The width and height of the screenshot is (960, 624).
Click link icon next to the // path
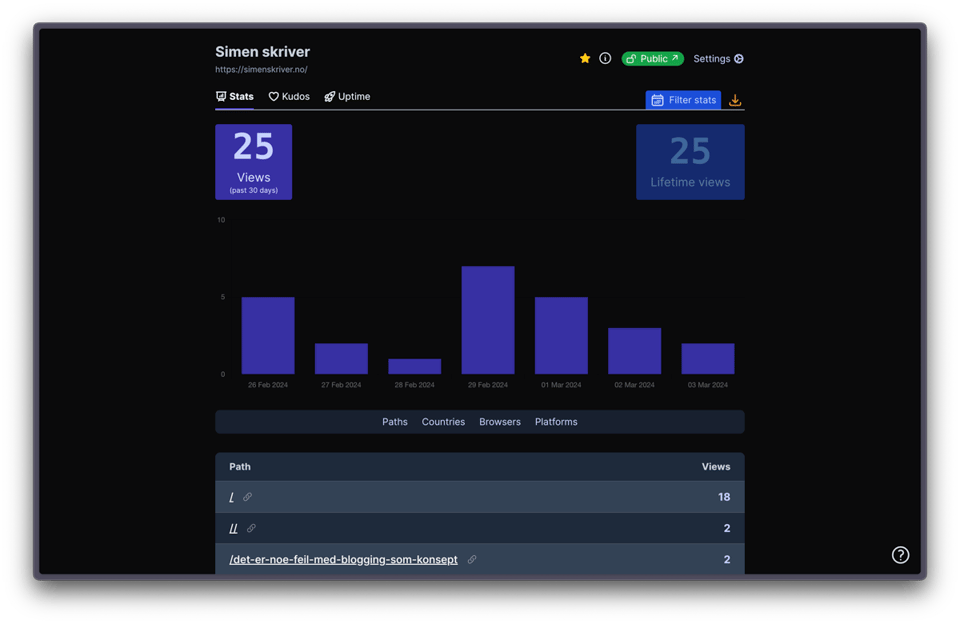coord(251,528)
